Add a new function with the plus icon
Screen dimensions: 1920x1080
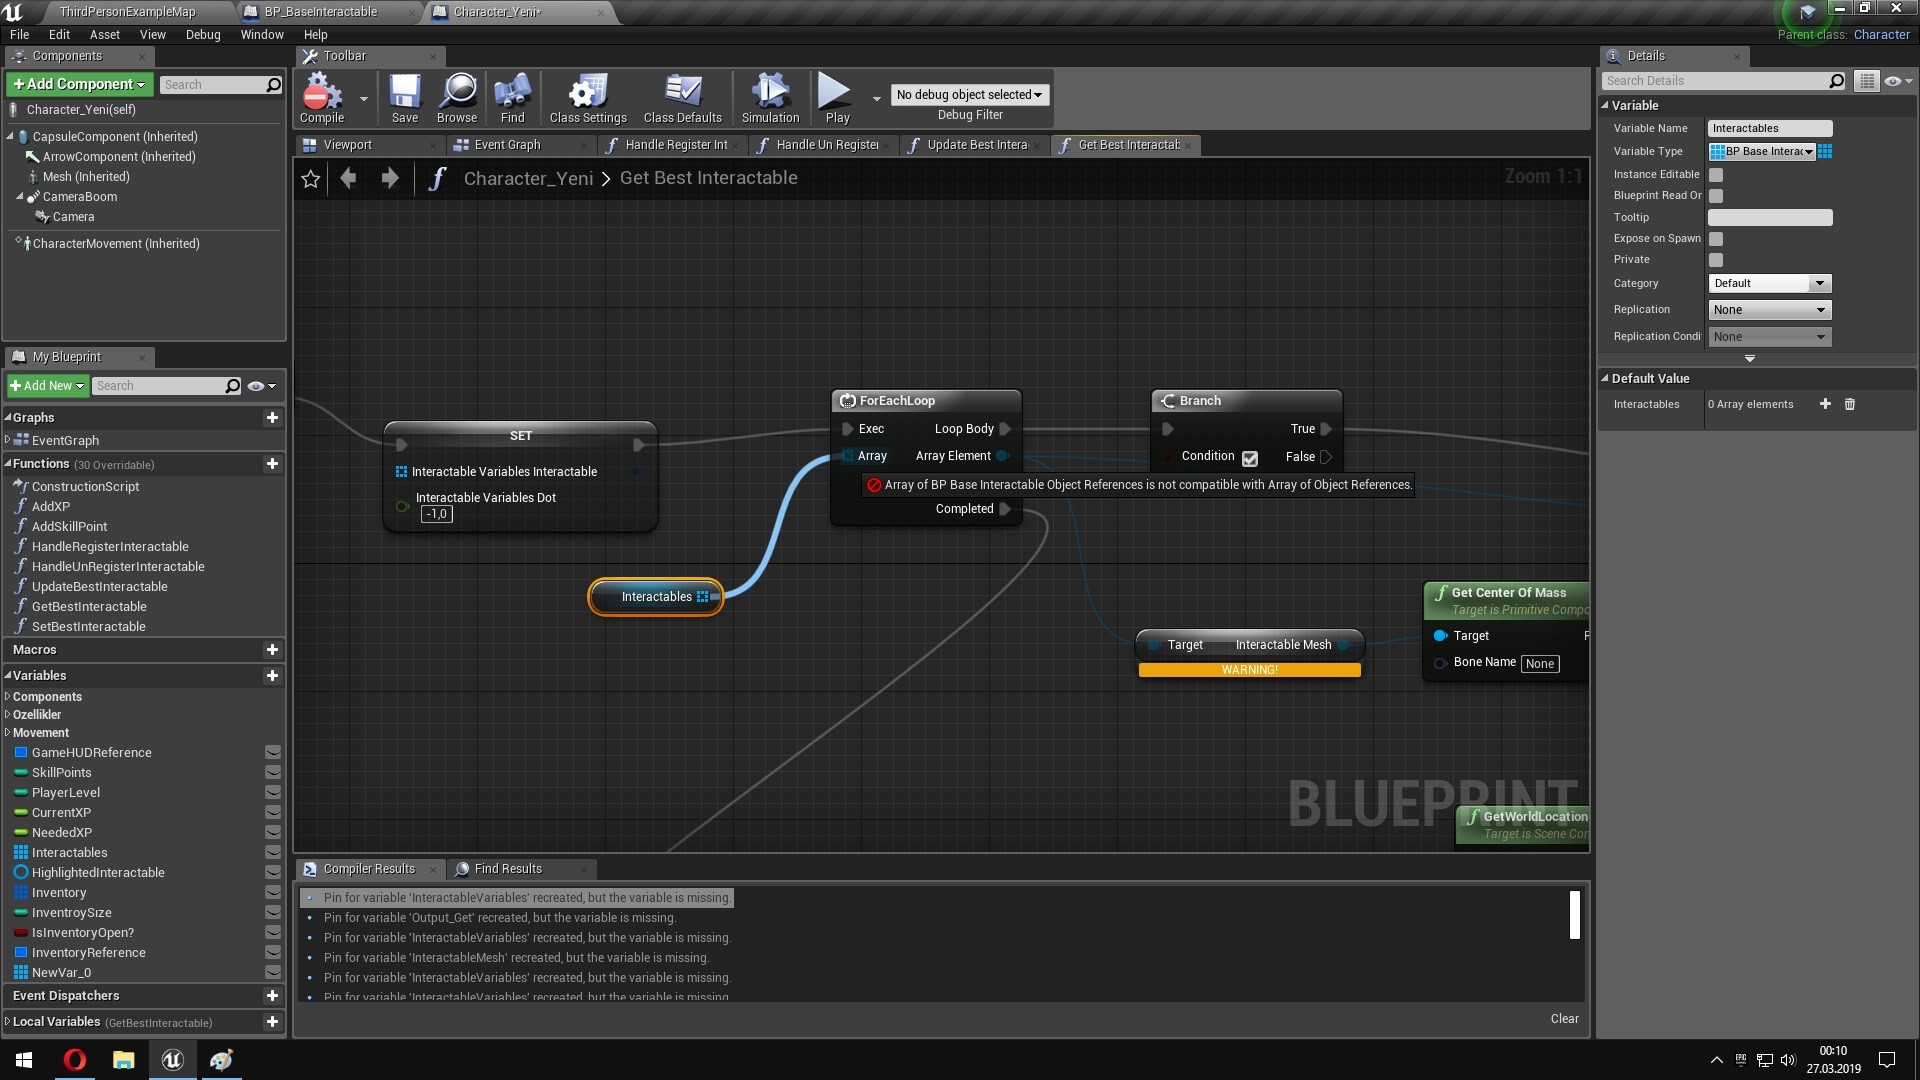tap(272, 464)
